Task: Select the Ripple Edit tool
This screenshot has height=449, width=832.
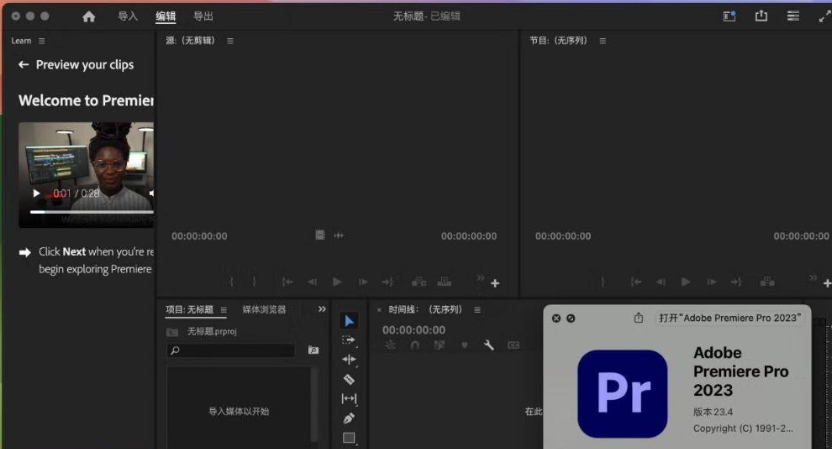Action: click(x=349, y=360)
